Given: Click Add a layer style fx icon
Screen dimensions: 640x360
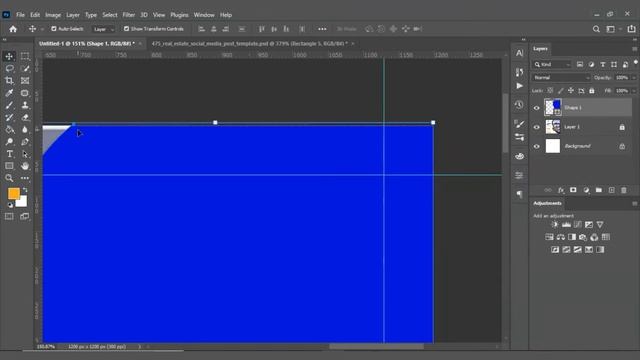Looking at the screenshot, I should (x=561, y=190).
